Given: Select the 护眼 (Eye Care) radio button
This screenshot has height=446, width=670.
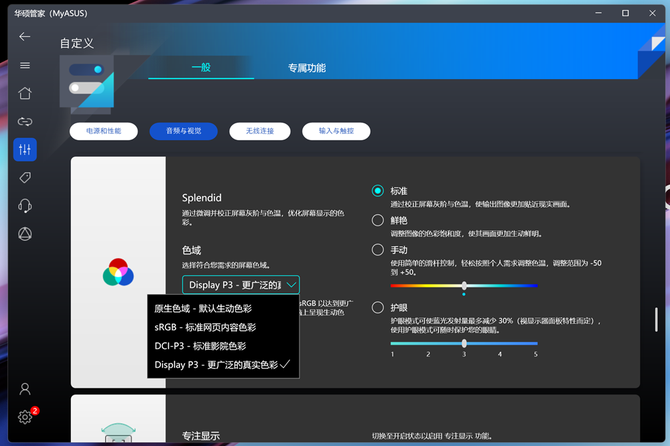Looking at the screenshot, I should click(x=378, y=307).
